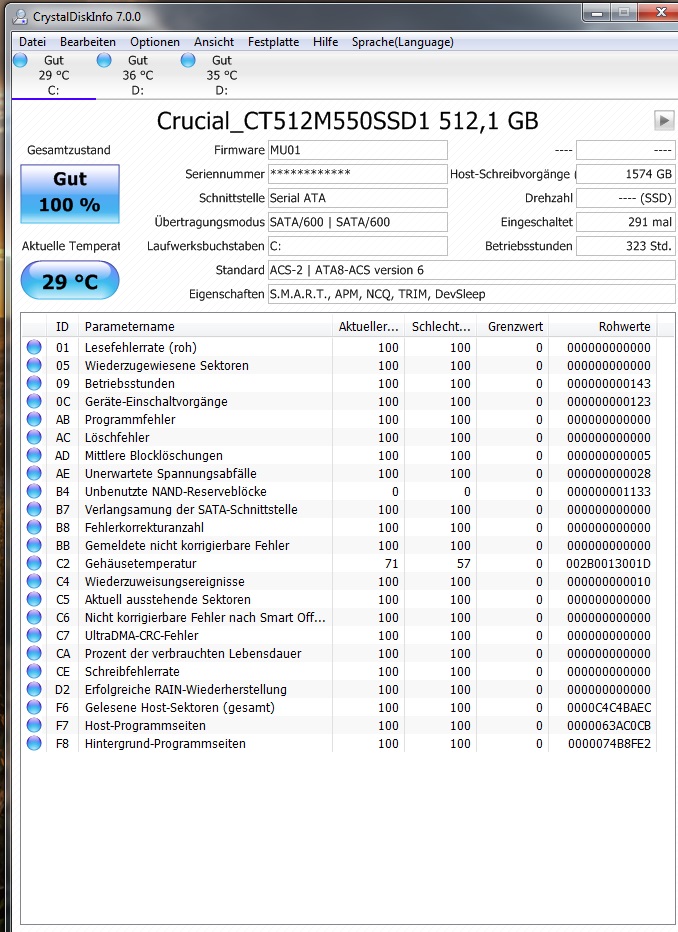Click status icon of Gehäusetemperatur row

[34, 563]
